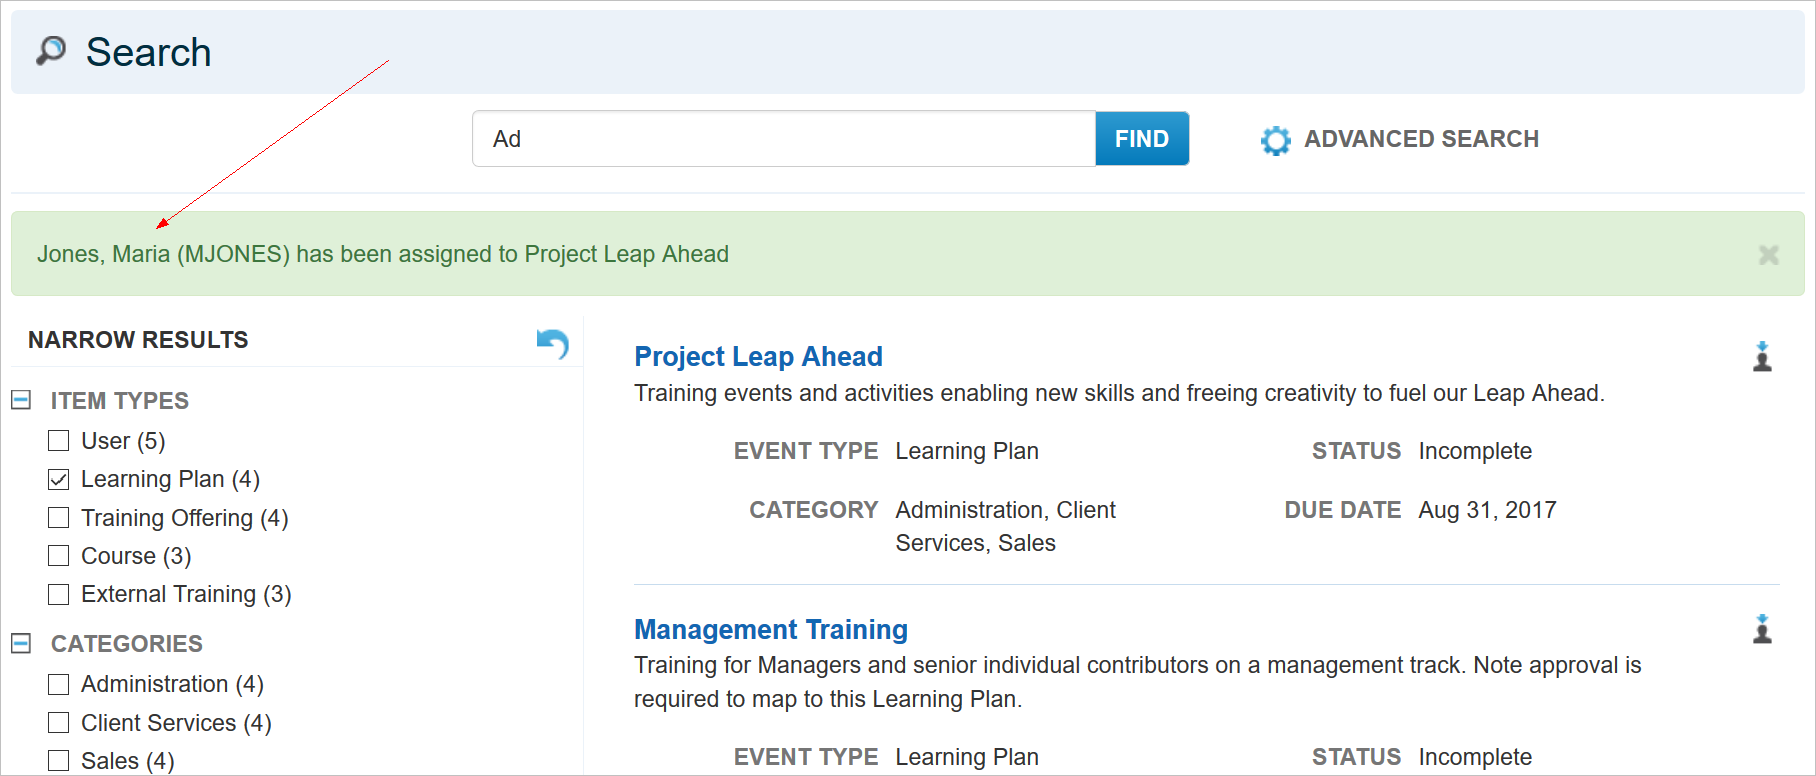This screenshot has height=776, width=1816.
Task: Check the Administration (4) category
Action: 59,684
